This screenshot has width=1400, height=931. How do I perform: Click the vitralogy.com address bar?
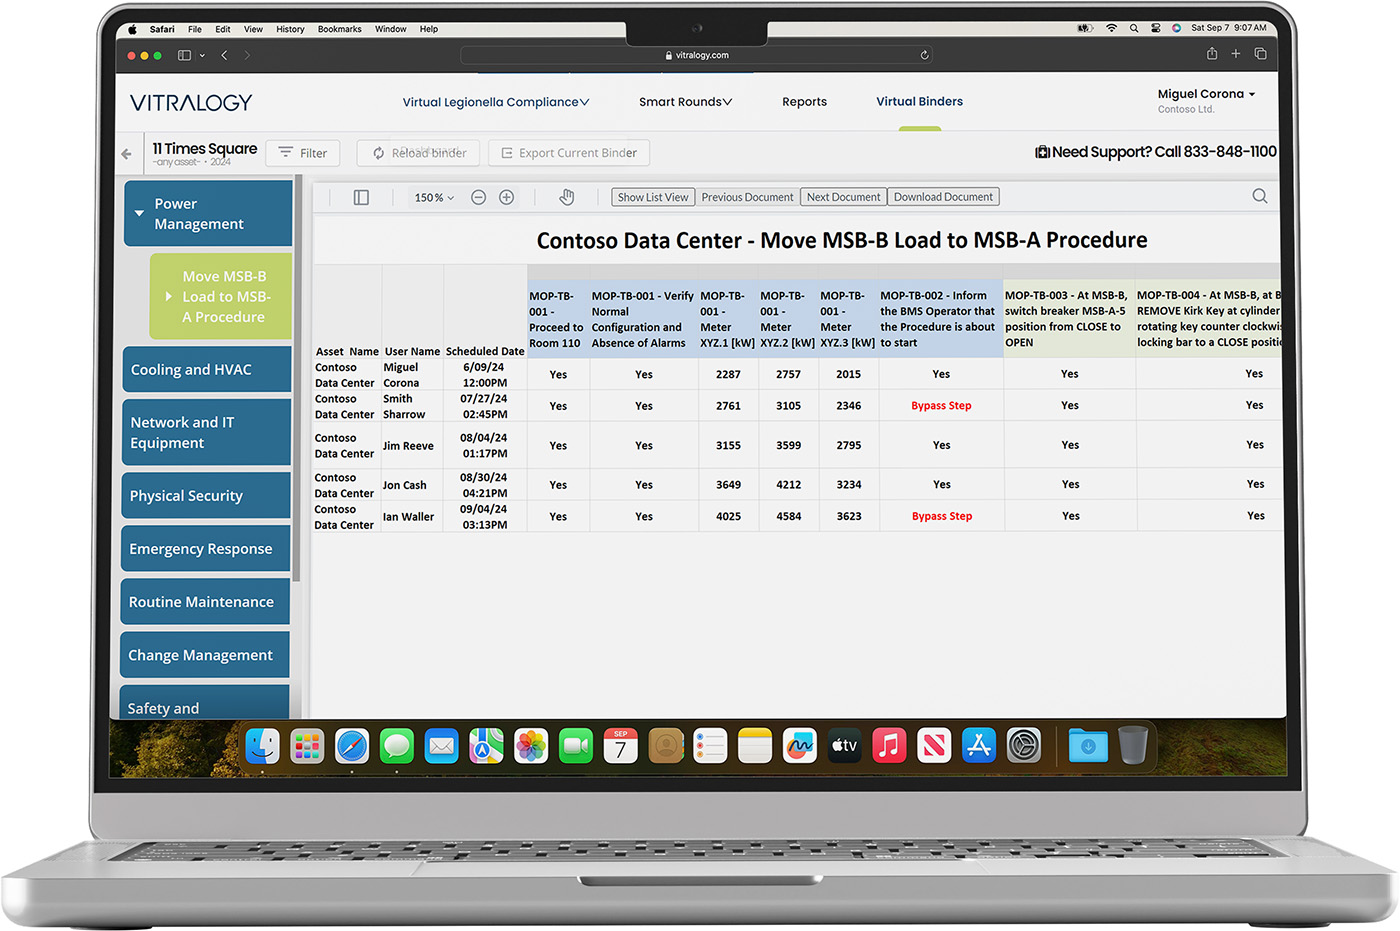[x=697, y=55]
